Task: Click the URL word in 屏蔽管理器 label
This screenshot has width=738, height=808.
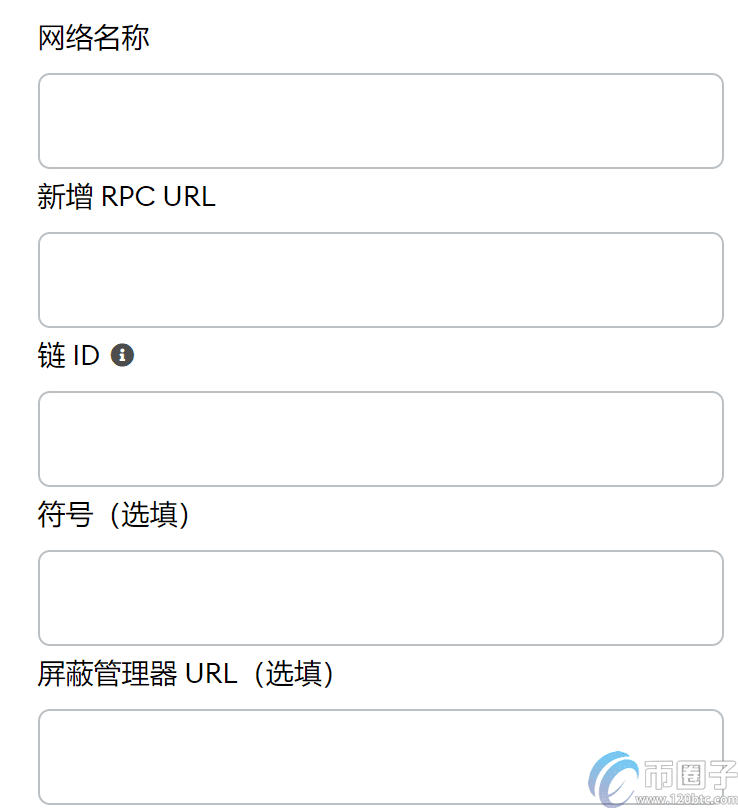Action: [211, 674]
